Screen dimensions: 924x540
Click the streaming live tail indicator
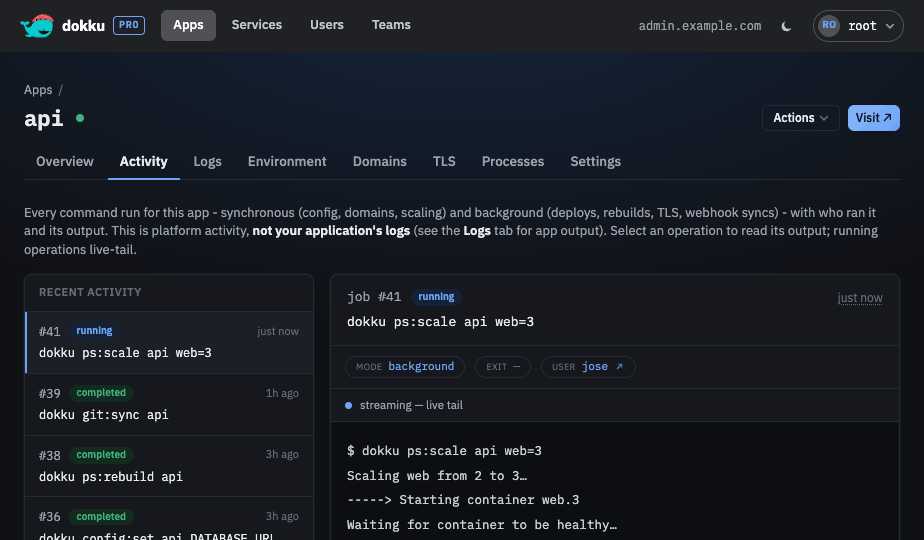point(404,406)
